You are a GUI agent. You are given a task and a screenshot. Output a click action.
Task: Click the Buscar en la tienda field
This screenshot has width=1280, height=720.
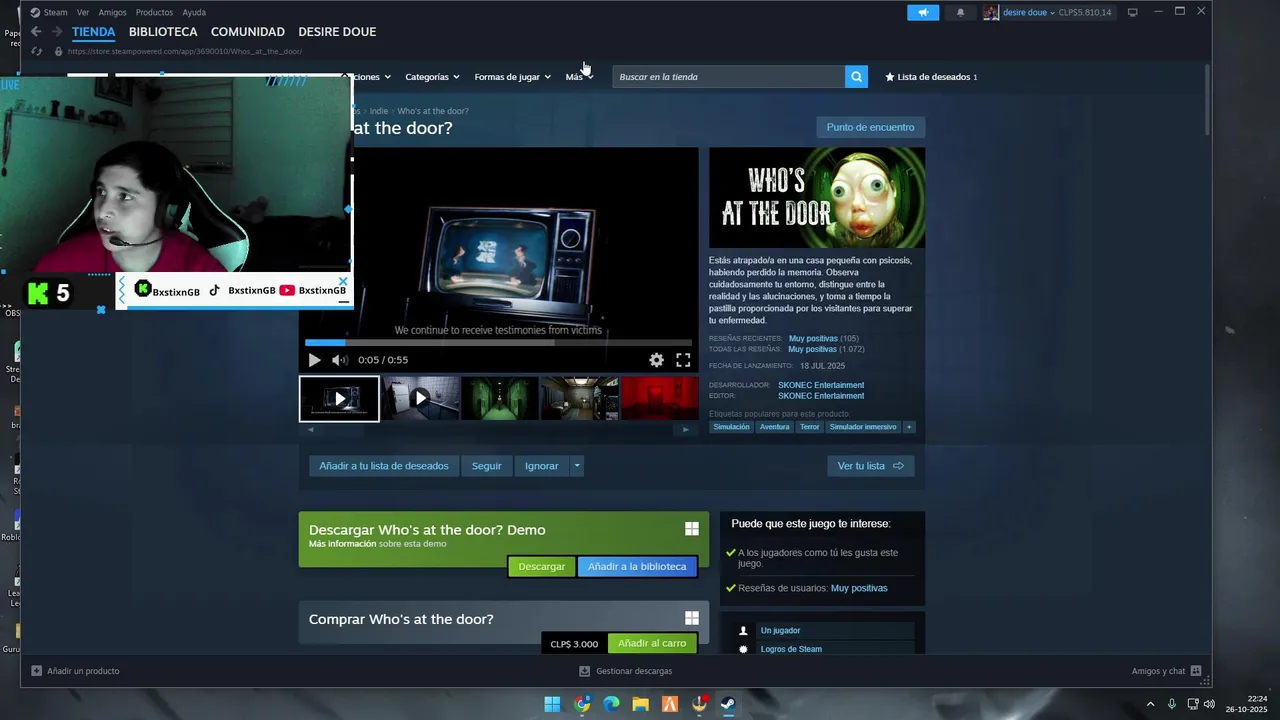(x=729, y=77)
